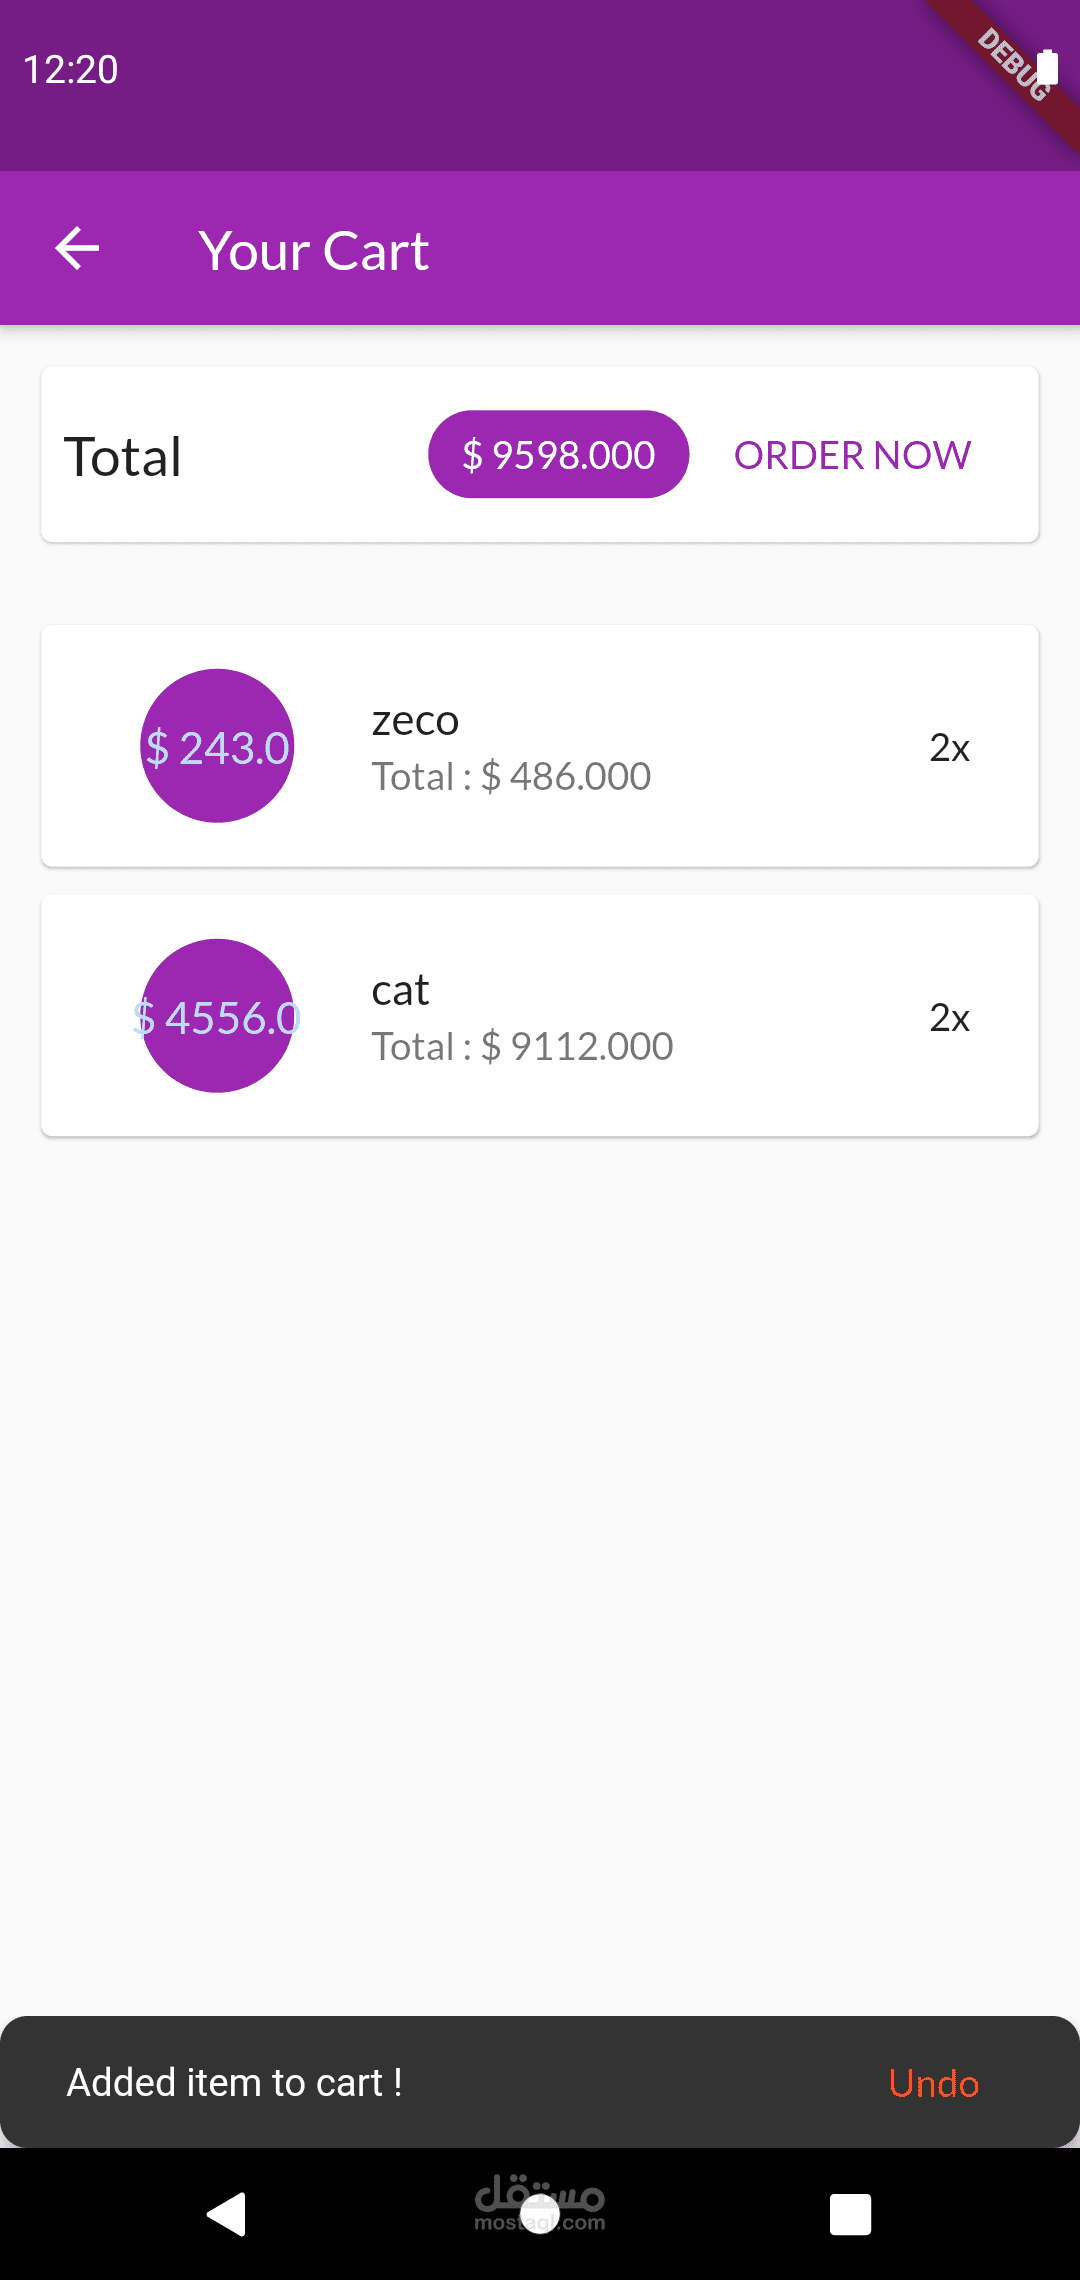This screenshot has height=2280, width=1080.
Task: Tap the $ 4556.0 price circle
Action: click(217, 1017)
